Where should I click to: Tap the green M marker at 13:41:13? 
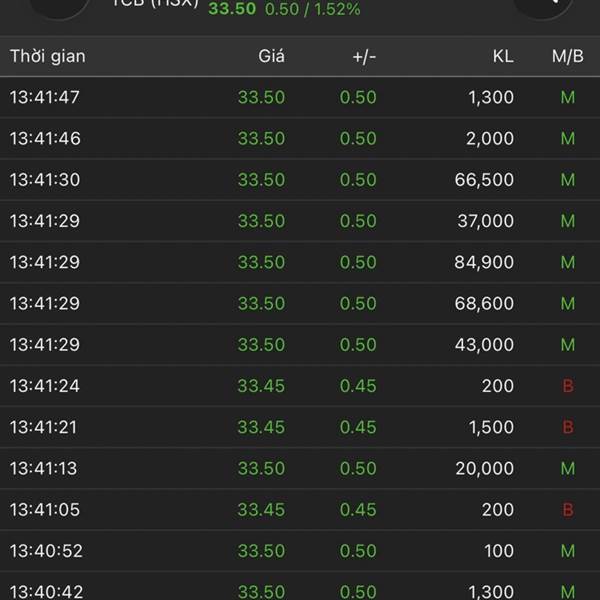click(x=568, y=468)
